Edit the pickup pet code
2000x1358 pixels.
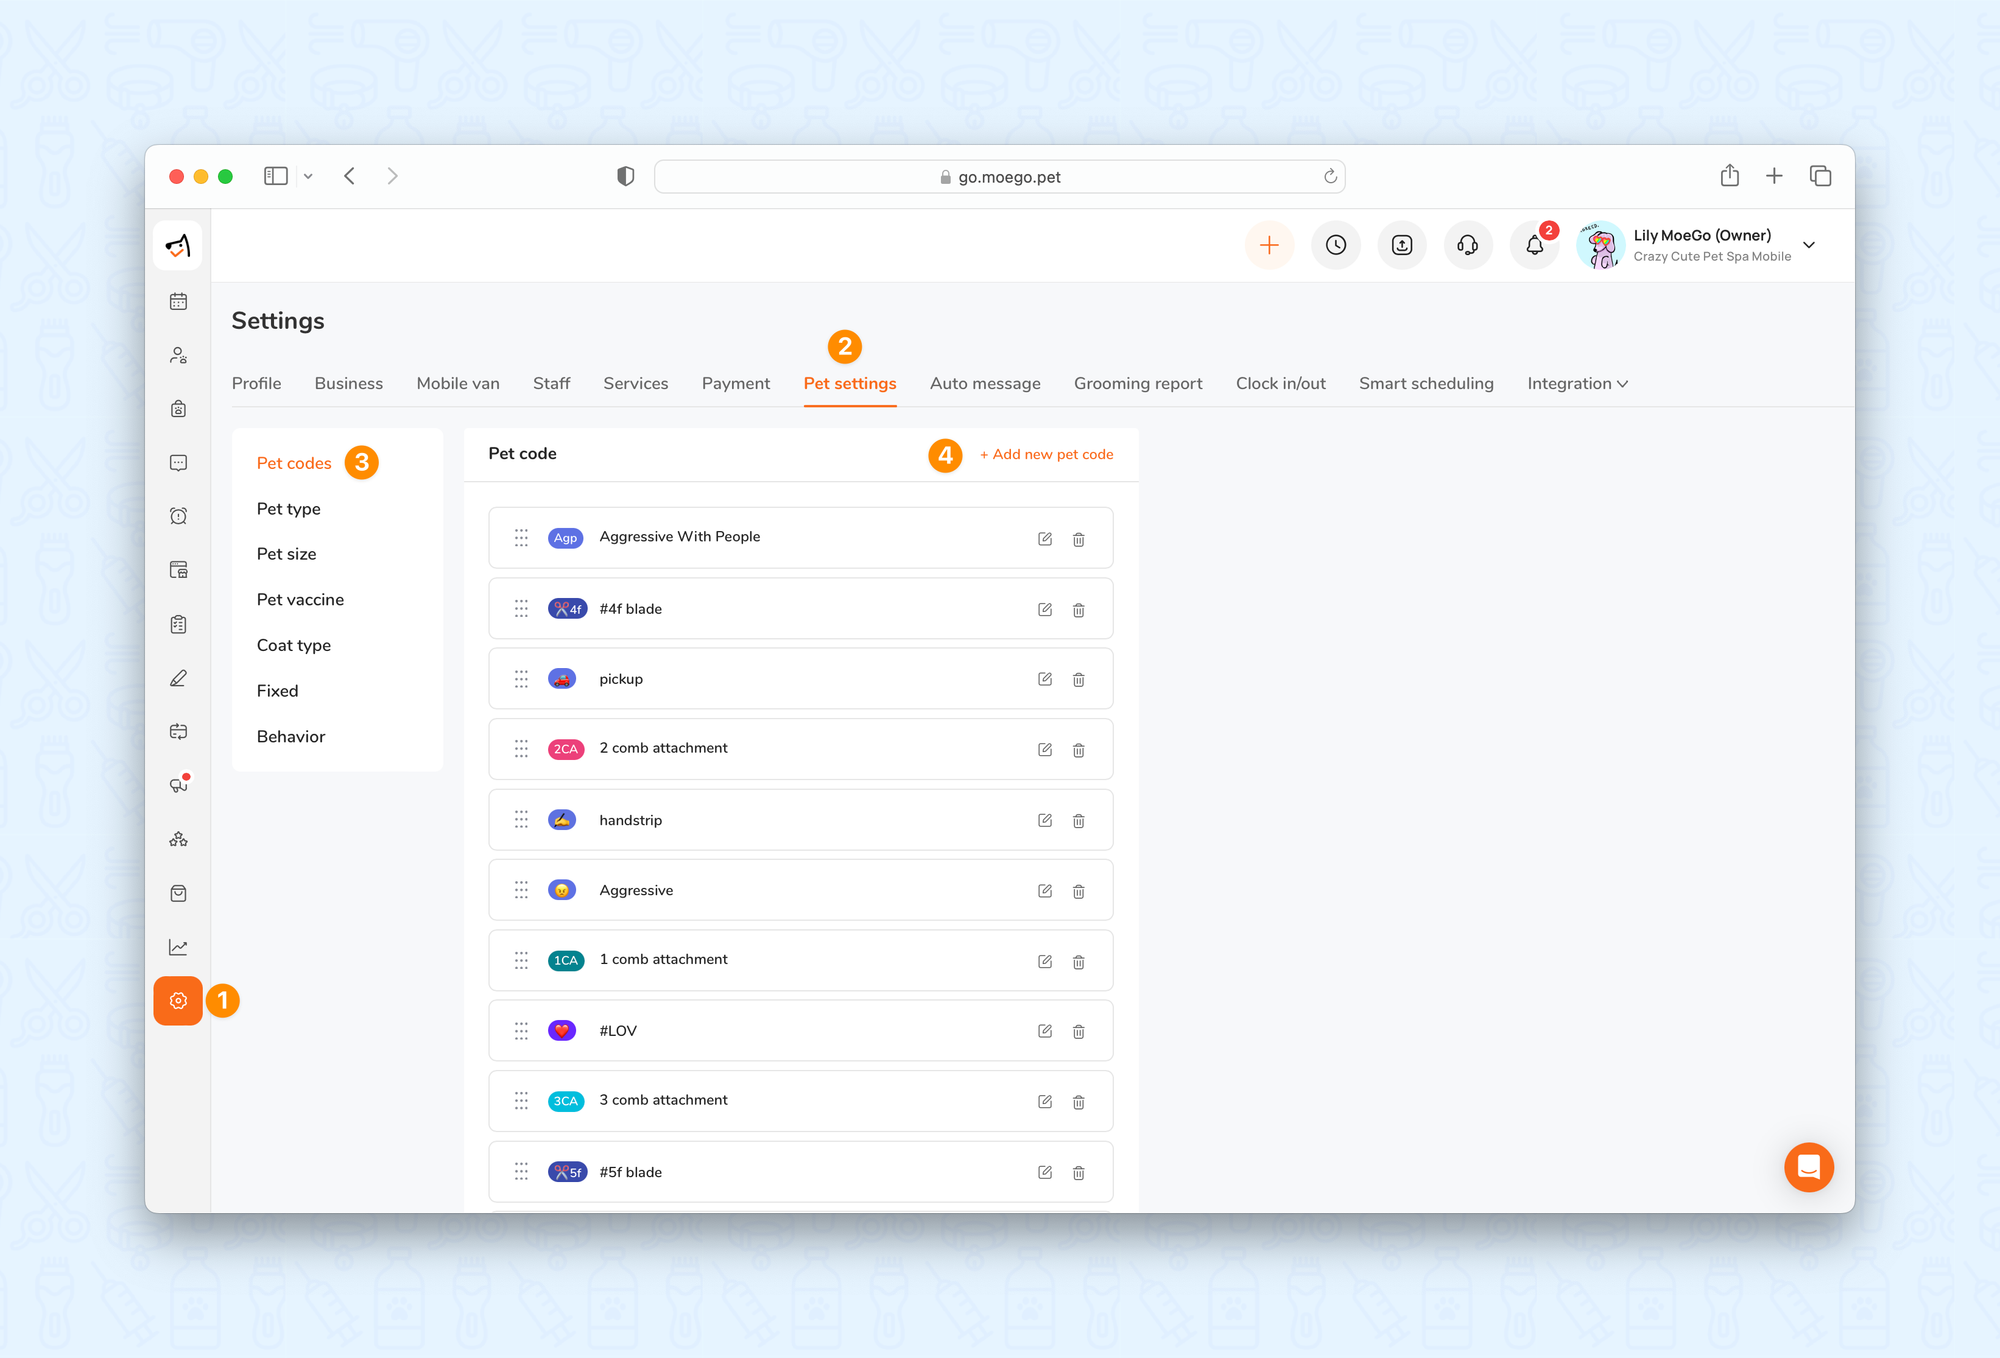[x=1045, y=679]
